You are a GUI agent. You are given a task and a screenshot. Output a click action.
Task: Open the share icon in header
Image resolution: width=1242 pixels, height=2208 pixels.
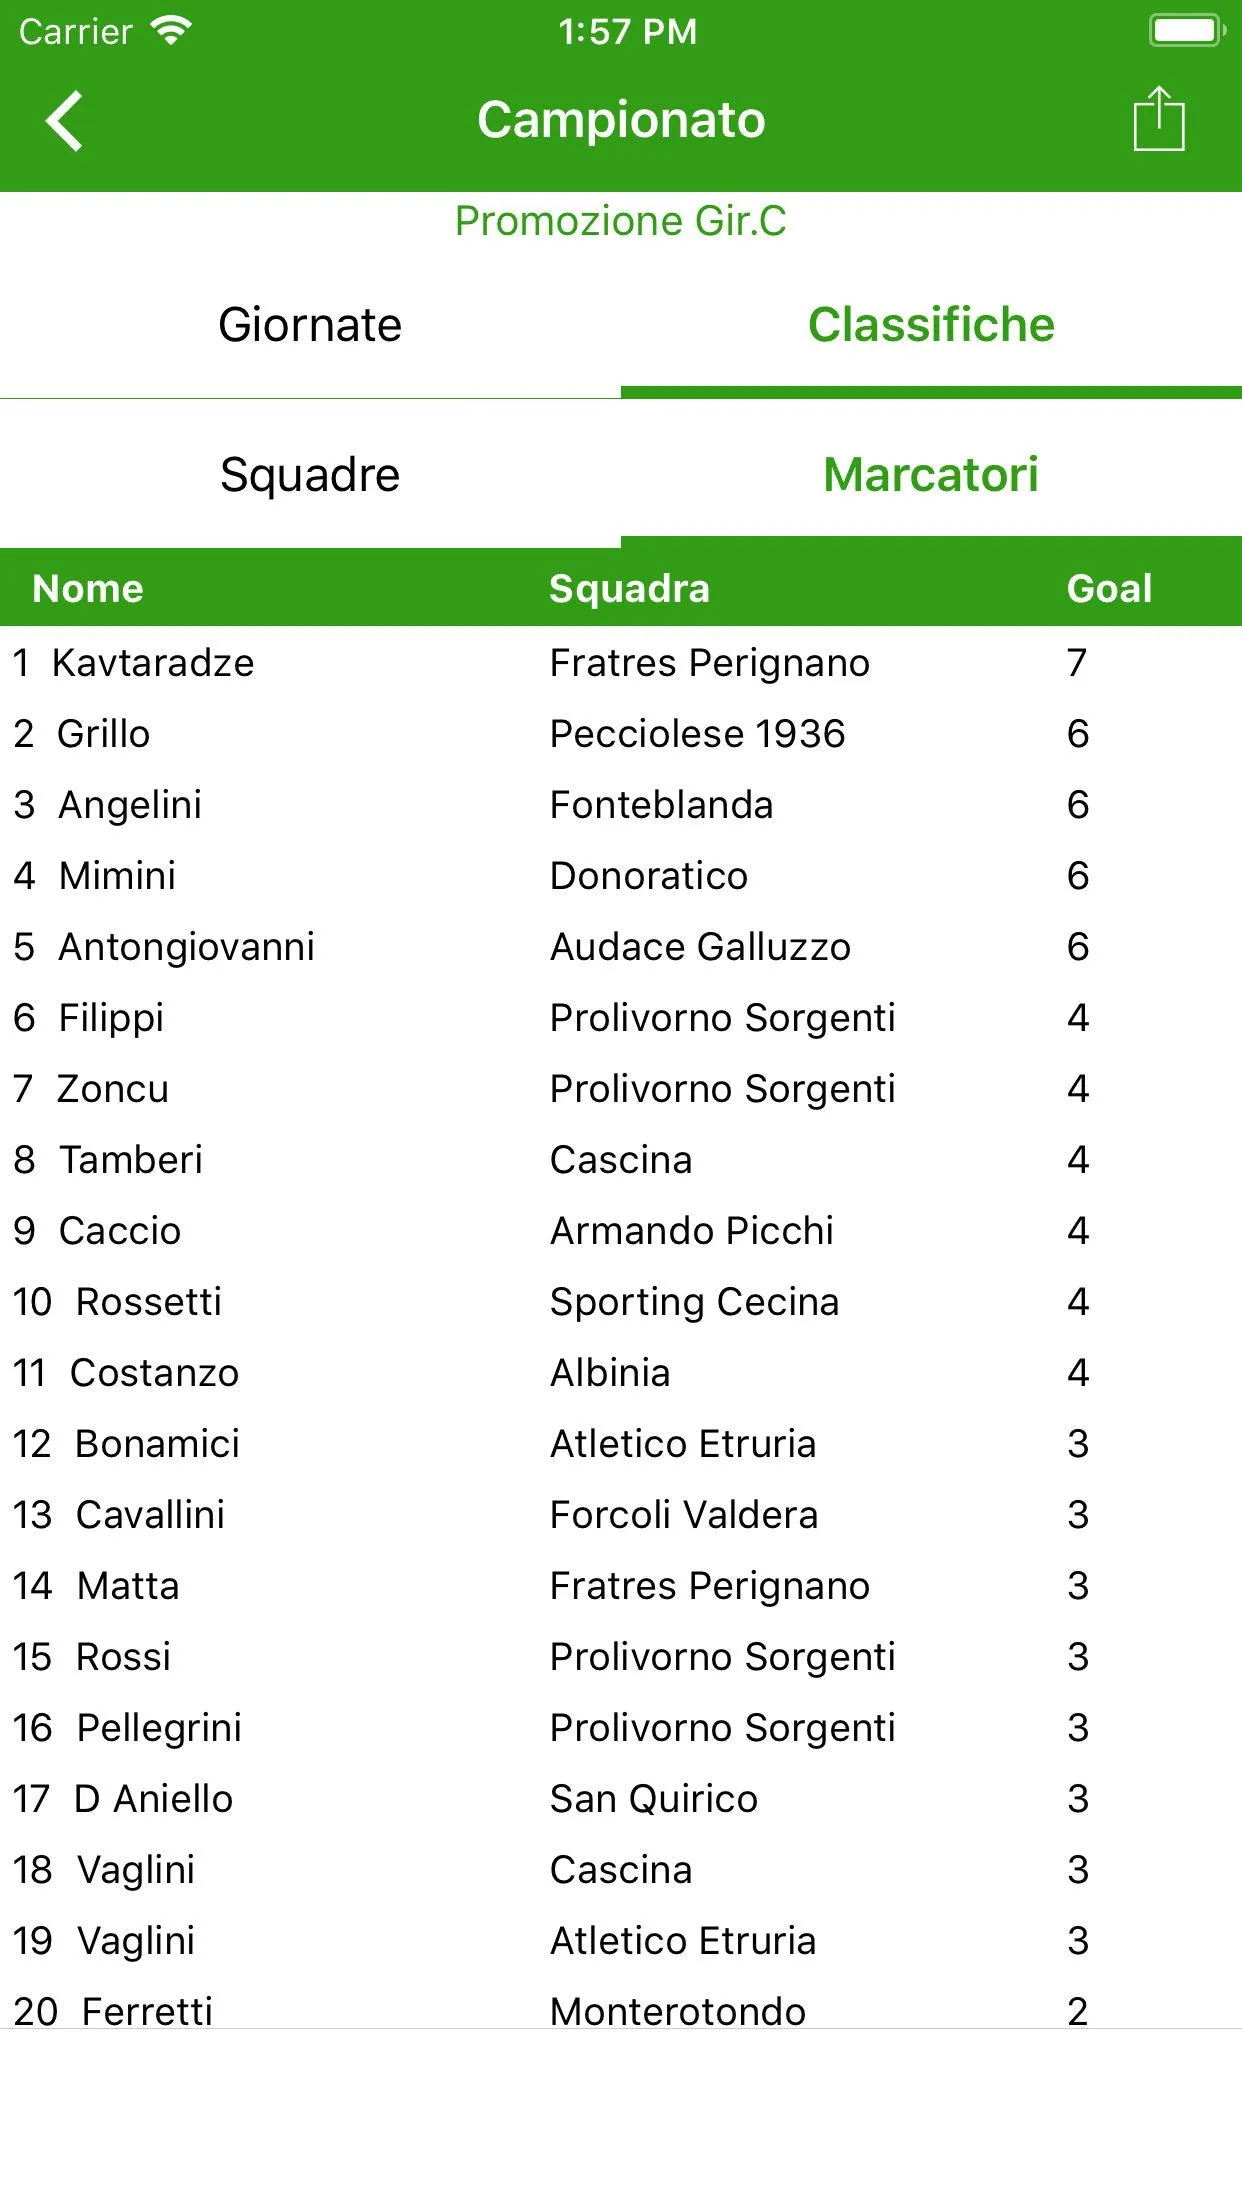pyautogui.click(x=1159, y=119)
